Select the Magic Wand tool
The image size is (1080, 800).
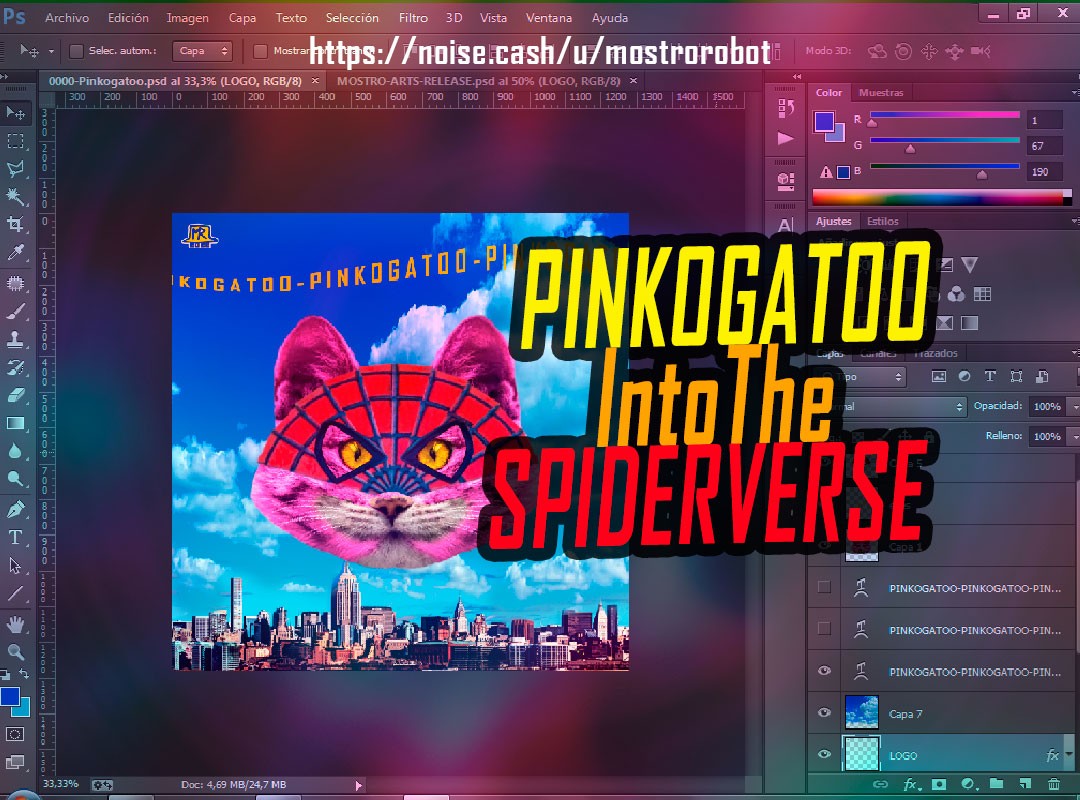coord(15,196)
